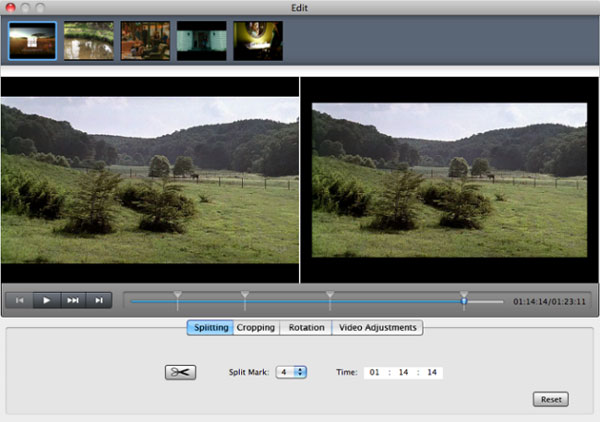
Task: Select the third video thumbnail, indoor scene
Action: 145,41
